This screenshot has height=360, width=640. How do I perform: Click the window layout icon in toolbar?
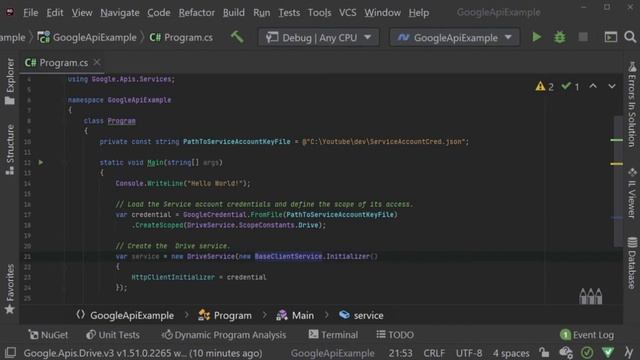[611, 37]
